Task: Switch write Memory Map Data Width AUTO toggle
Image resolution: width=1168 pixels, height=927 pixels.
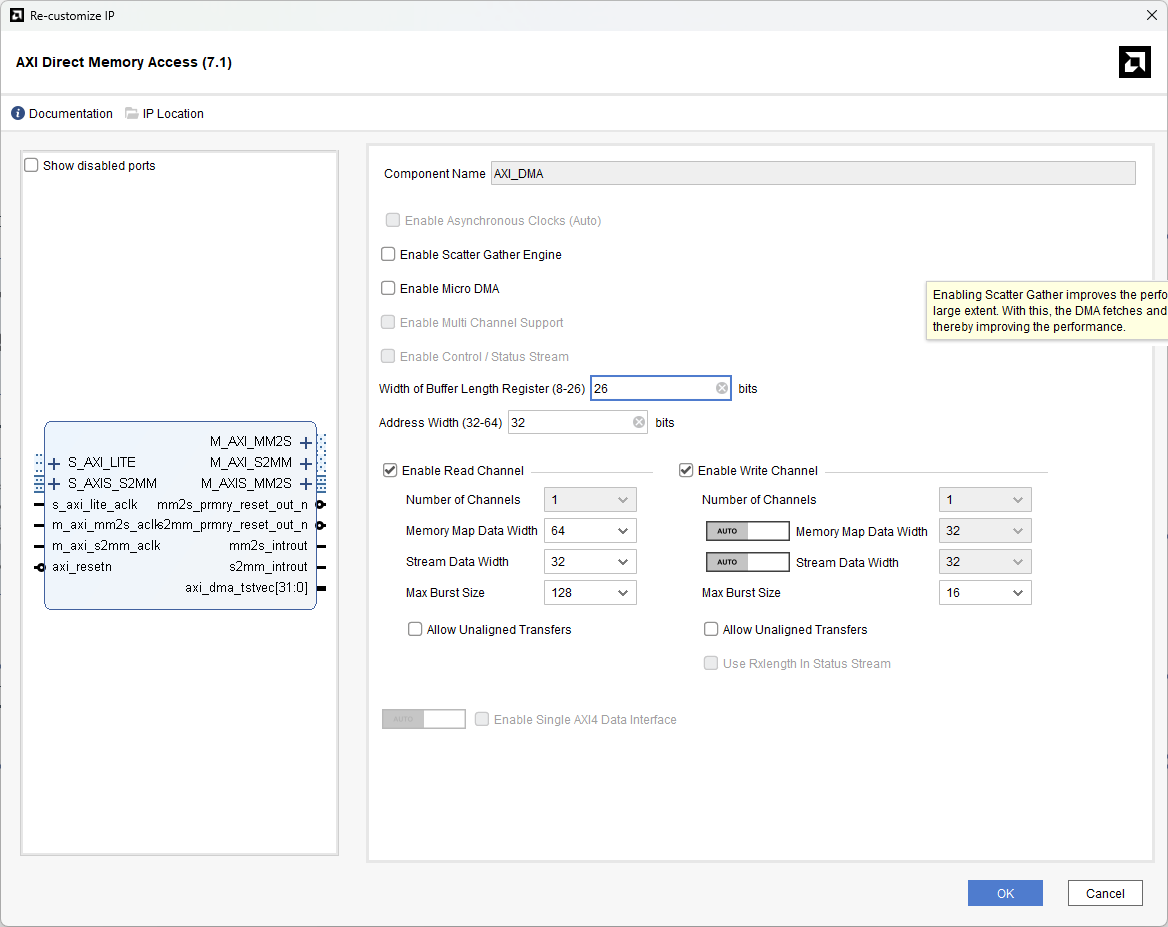Action: pos(747,531)
